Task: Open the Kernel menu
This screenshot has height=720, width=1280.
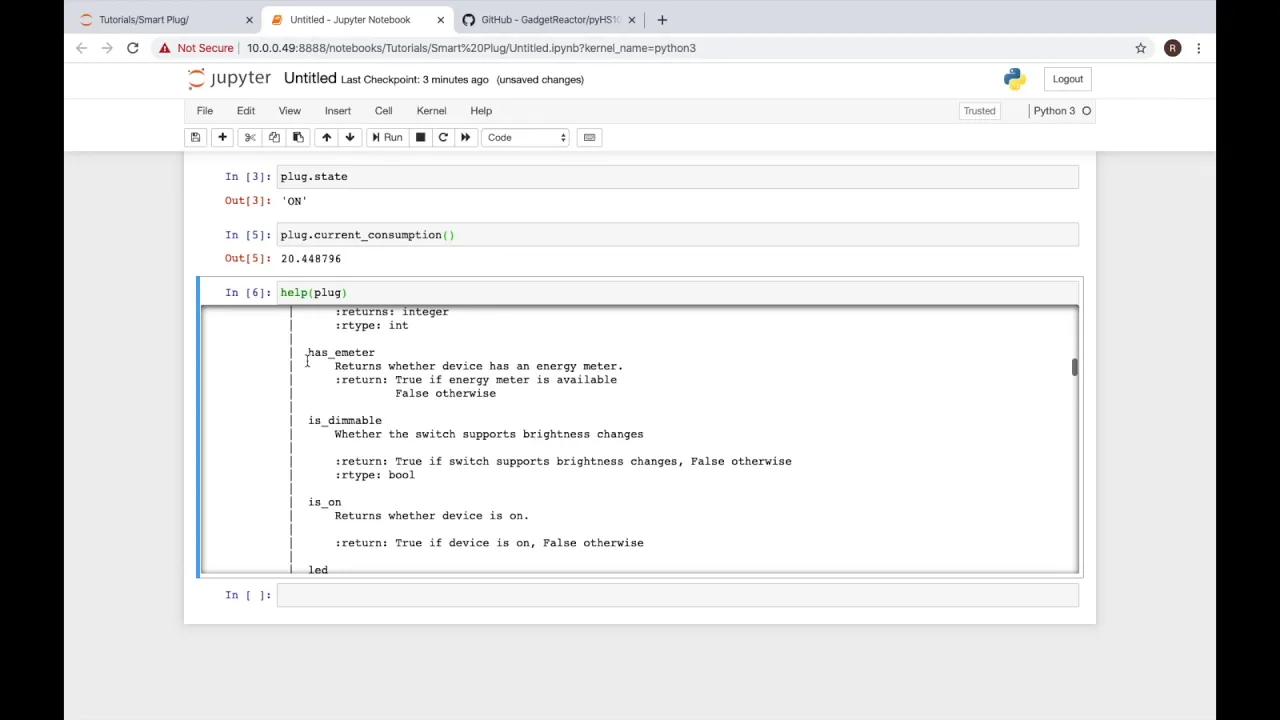Action: (x=431, y=111)
